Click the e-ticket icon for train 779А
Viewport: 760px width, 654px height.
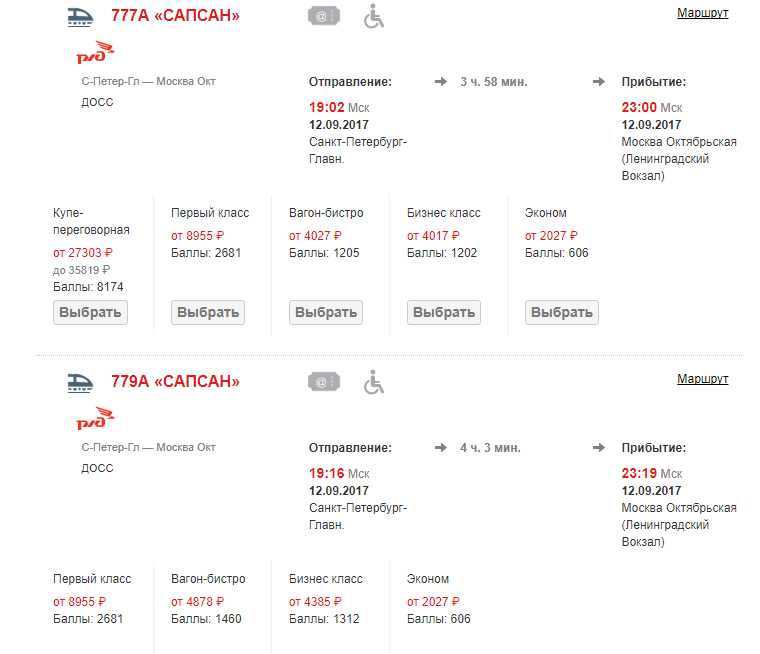click(323, 381)
